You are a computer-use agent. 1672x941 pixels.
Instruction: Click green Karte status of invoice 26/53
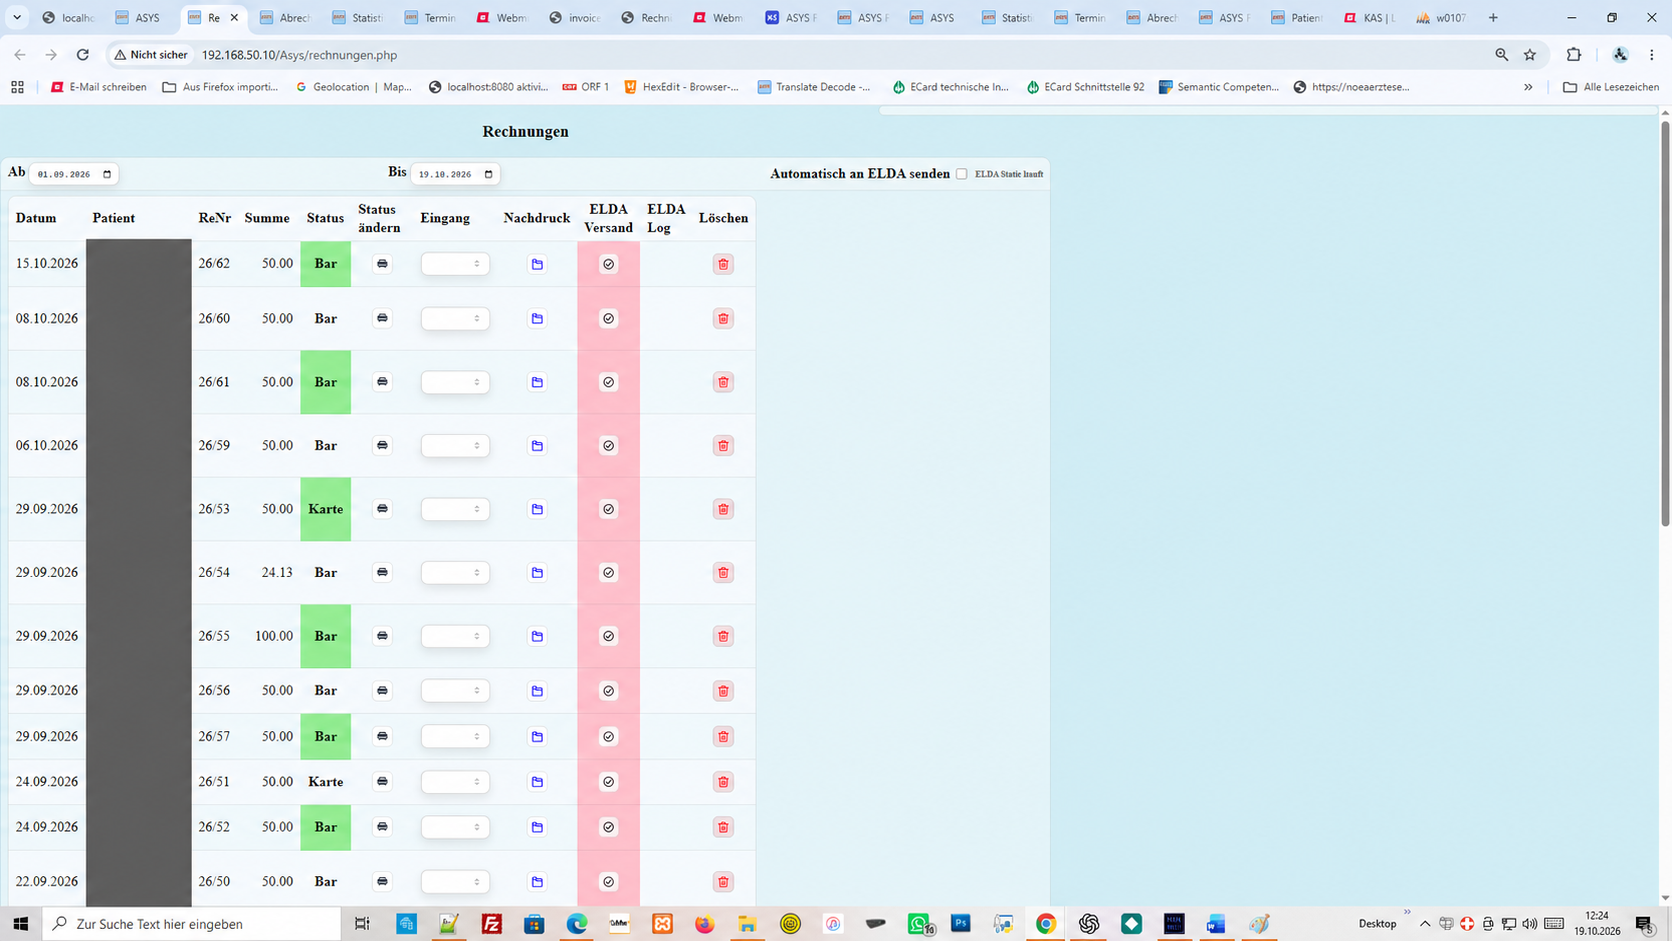(326, 509)
